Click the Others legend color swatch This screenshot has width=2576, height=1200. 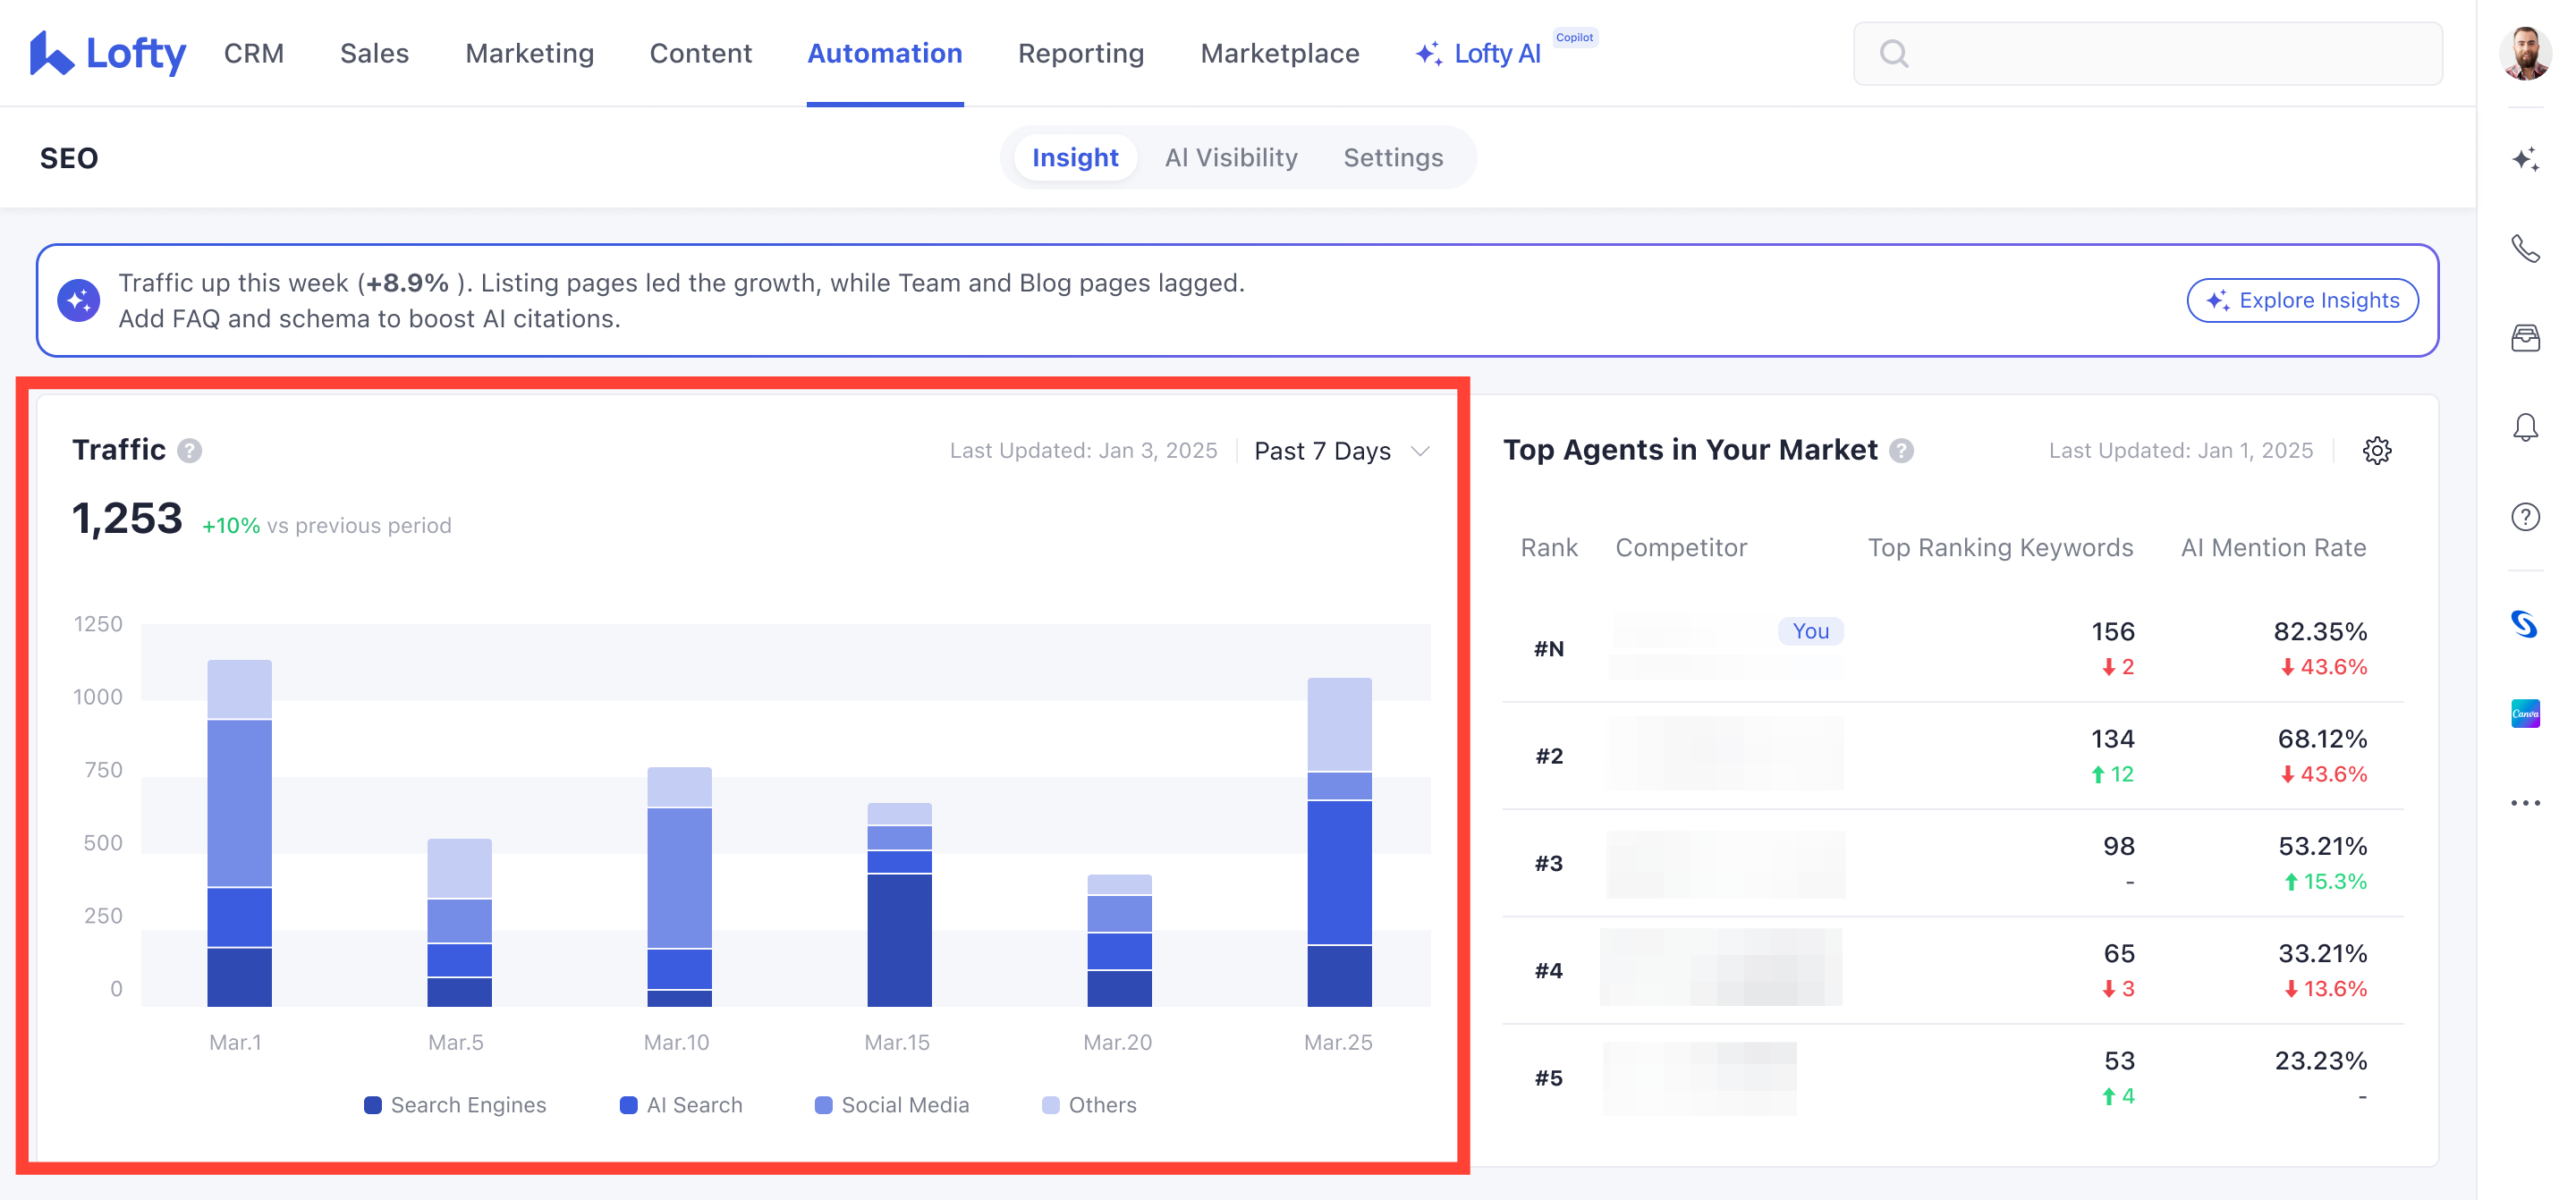(x=1050, y=1105)
